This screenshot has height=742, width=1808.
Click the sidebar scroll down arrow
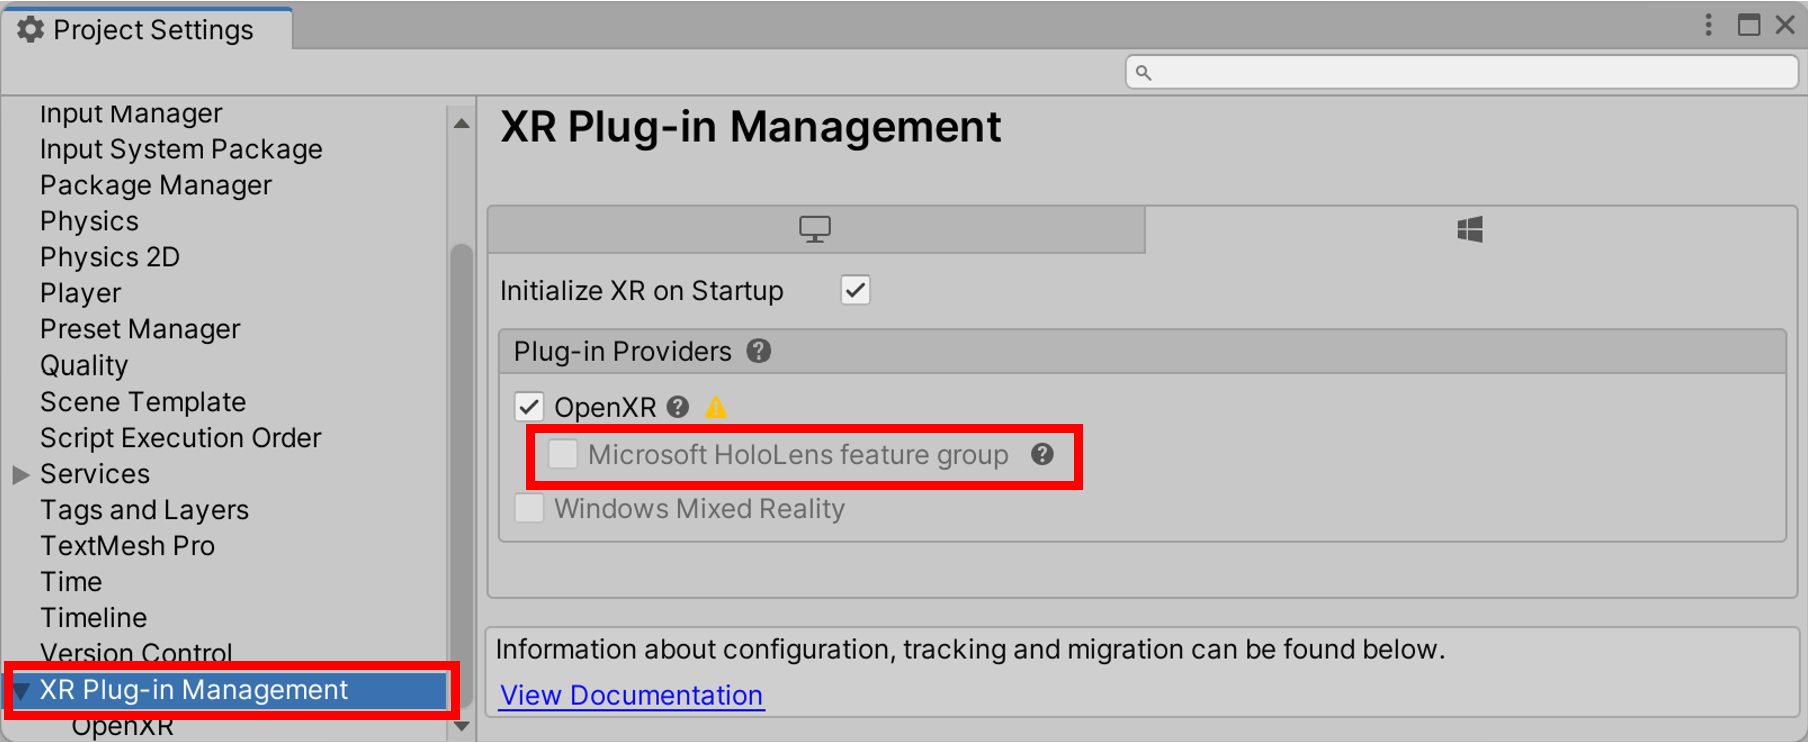(461, 727)
